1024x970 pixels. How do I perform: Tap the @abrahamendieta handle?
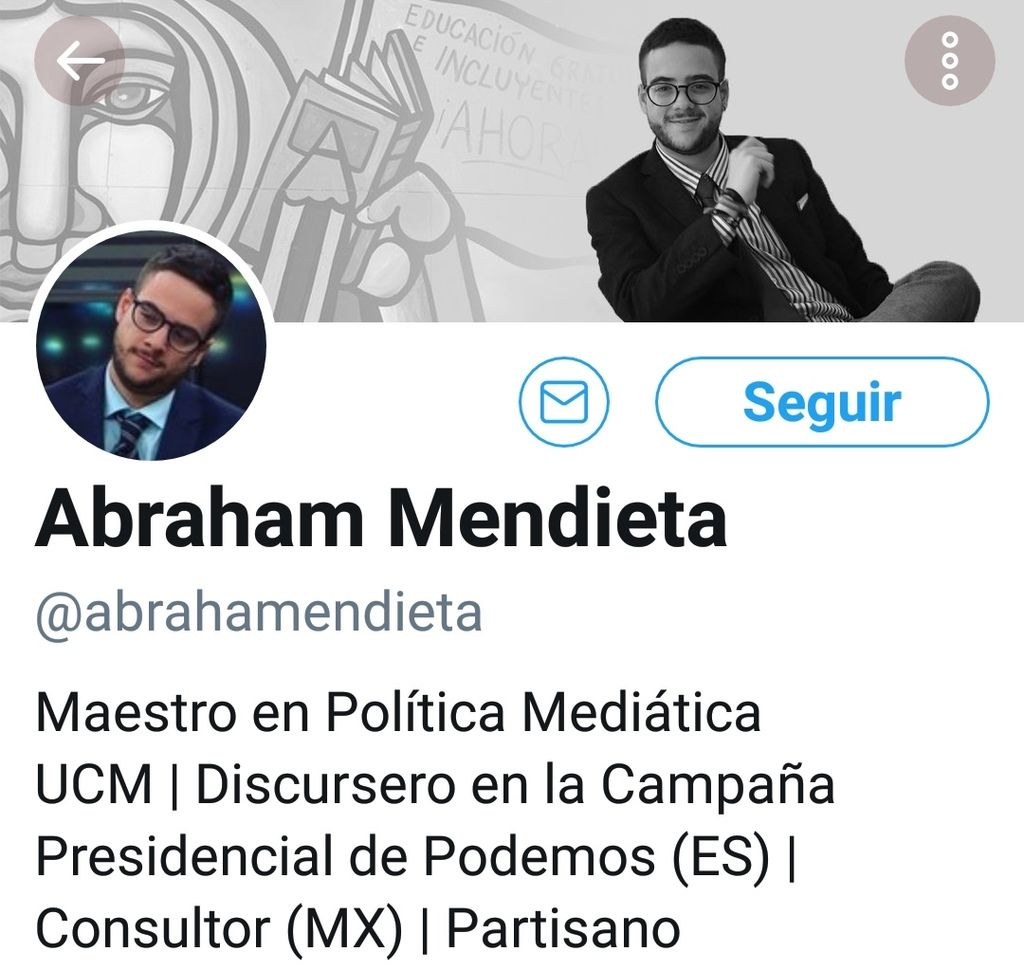point(259,613)
